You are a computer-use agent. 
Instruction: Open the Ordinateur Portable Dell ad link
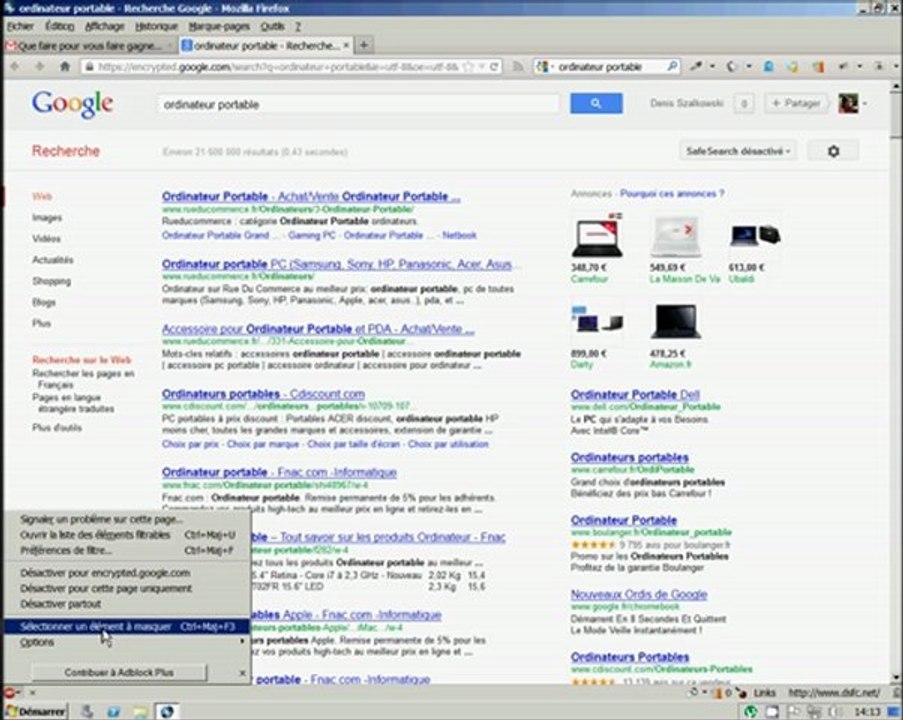[635, 395]
